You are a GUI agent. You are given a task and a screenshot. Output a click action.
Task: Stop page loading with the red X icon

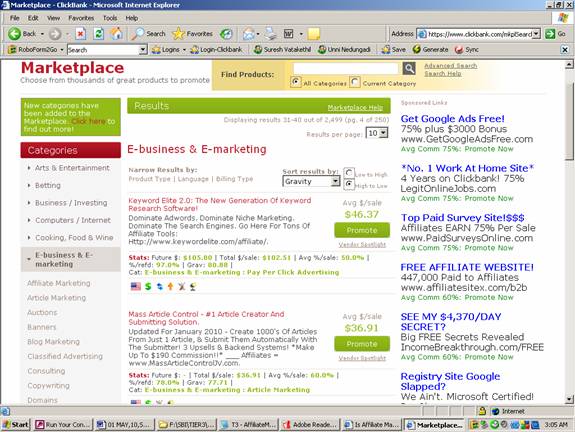(81, 34)
